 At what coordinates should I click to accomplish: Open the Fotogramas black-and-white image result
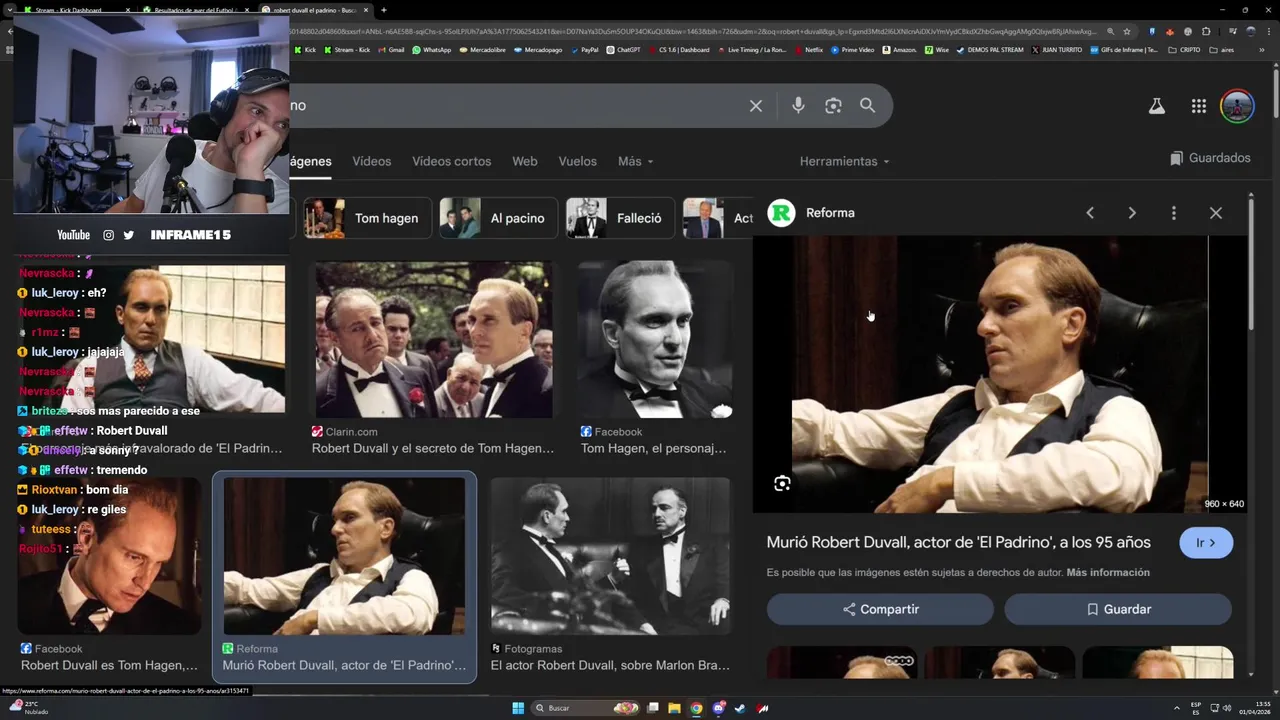click(610, 556)
